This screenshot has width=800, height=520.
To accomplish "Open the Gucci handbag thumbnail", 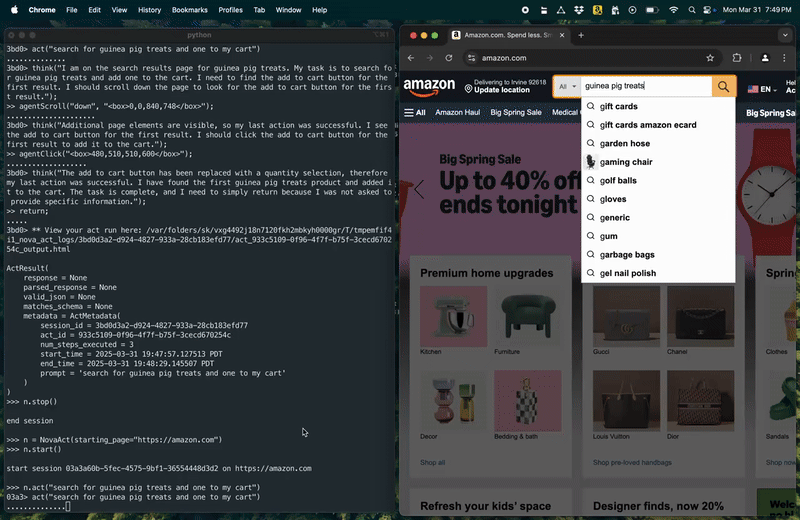I will coord(626,316).
